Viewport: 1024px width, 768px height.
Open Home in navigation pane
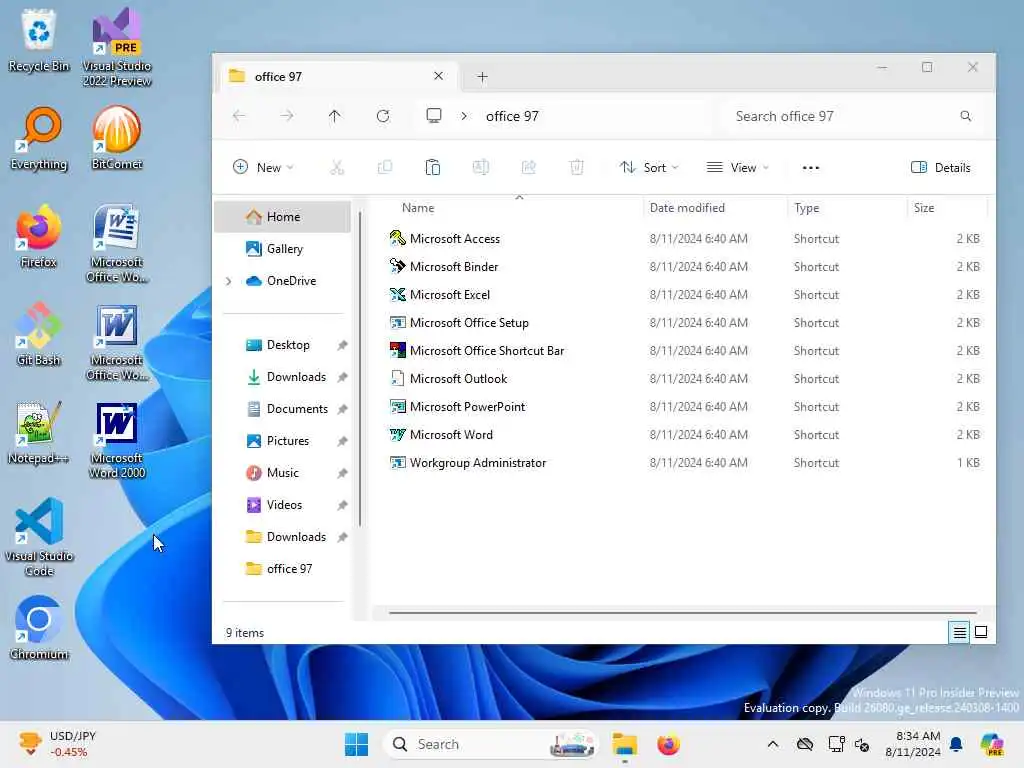pos(283,217)
